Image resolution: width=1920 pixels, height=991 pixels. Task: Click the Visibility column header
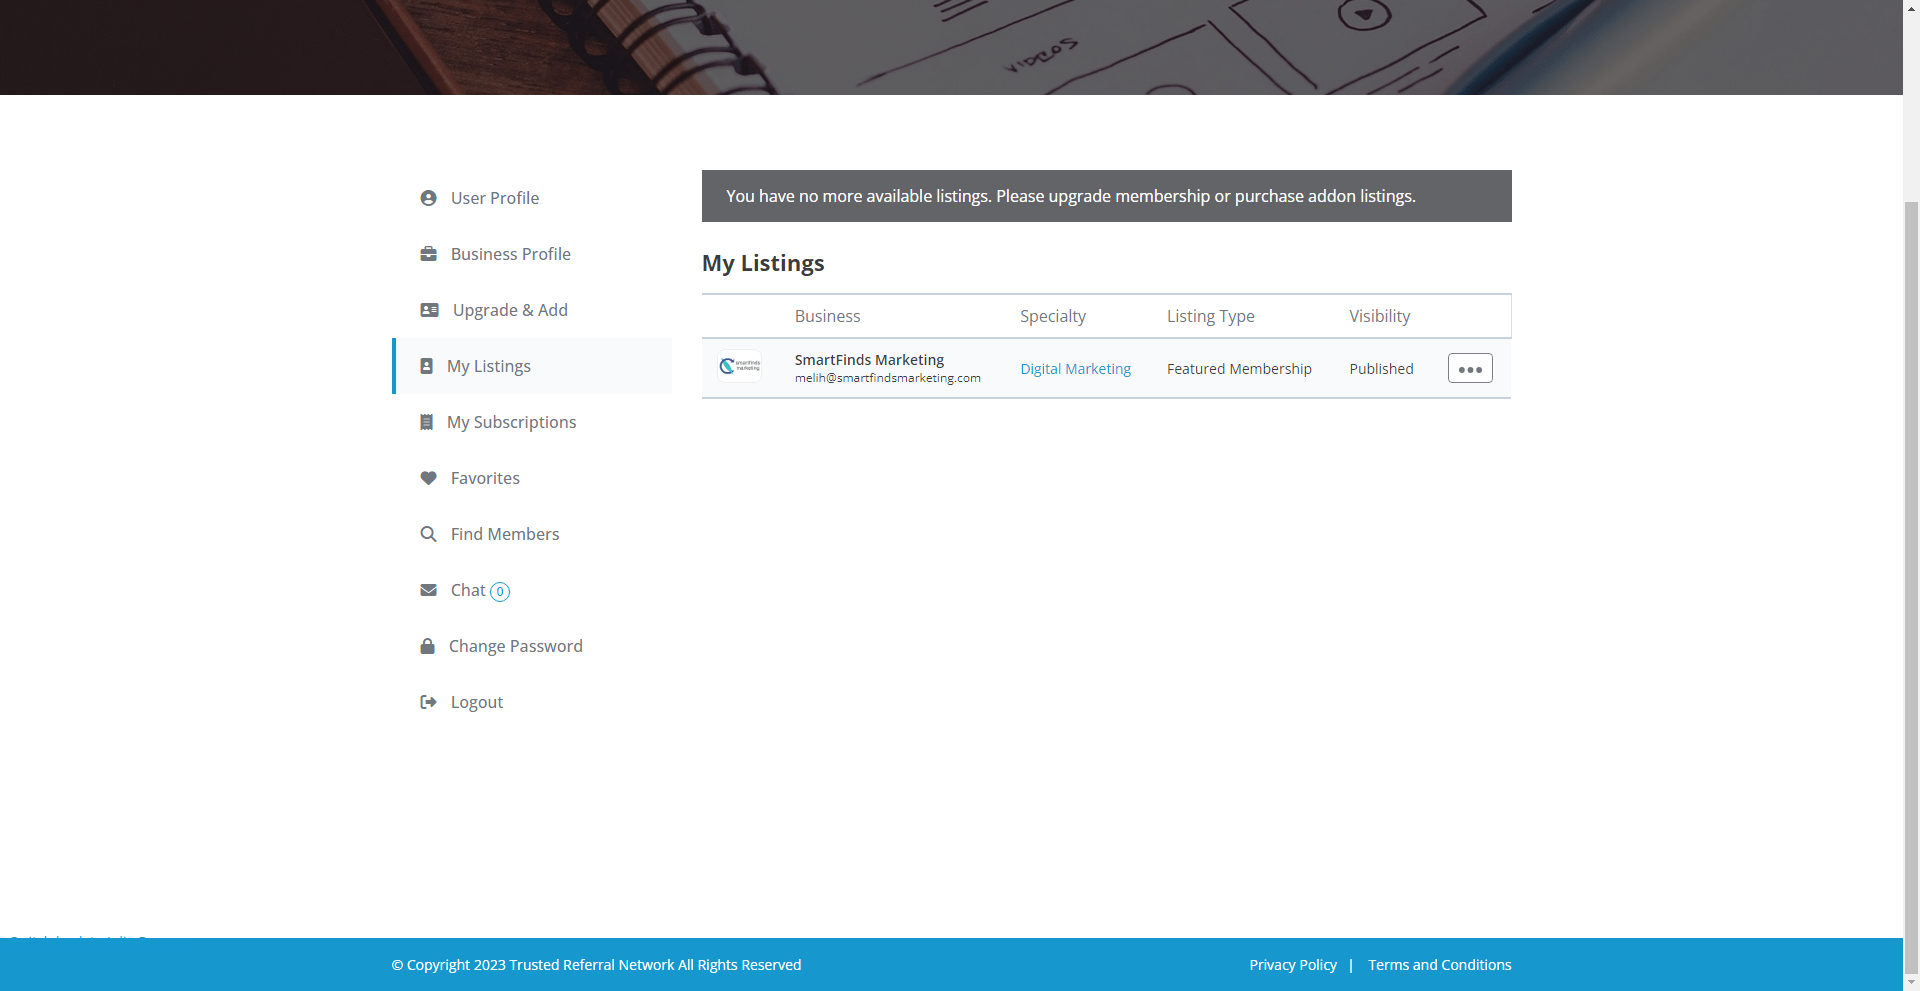pos(1379,316)
